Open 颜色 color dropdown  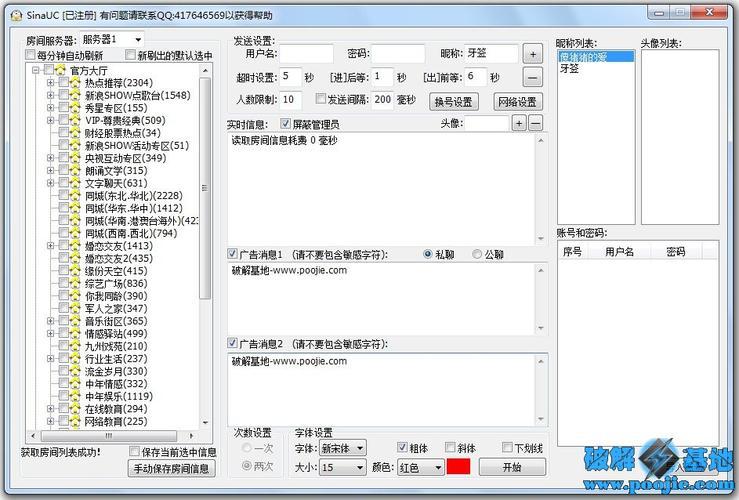pyautogui.click(x=438, y=468)
